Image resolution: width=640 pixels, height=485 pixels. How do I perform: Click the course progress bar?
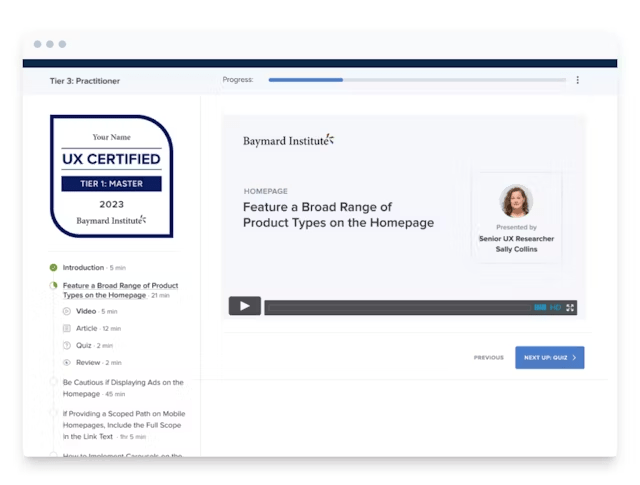click(x=417, y=80)
